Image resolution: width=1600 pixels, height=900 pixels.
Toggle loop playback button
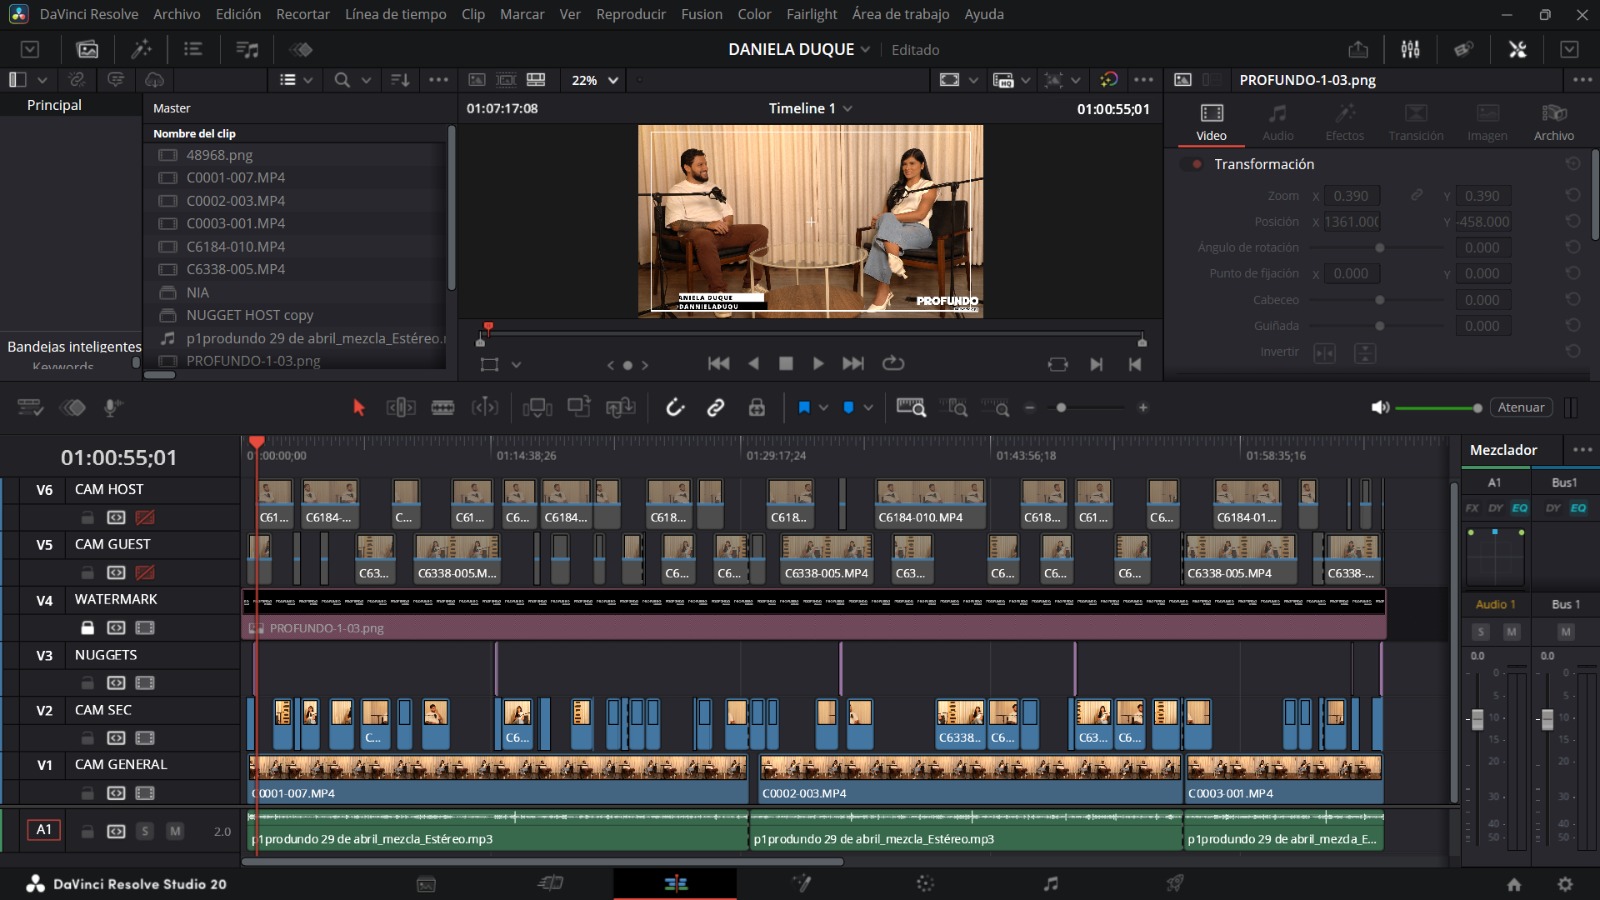[893, 364]
